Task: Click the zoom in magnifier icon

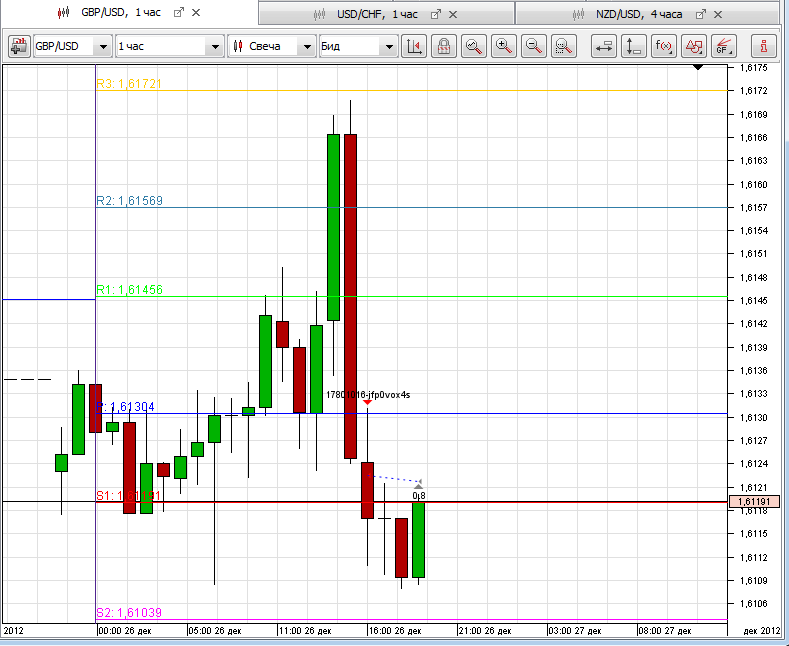Action: pos(504,46)
